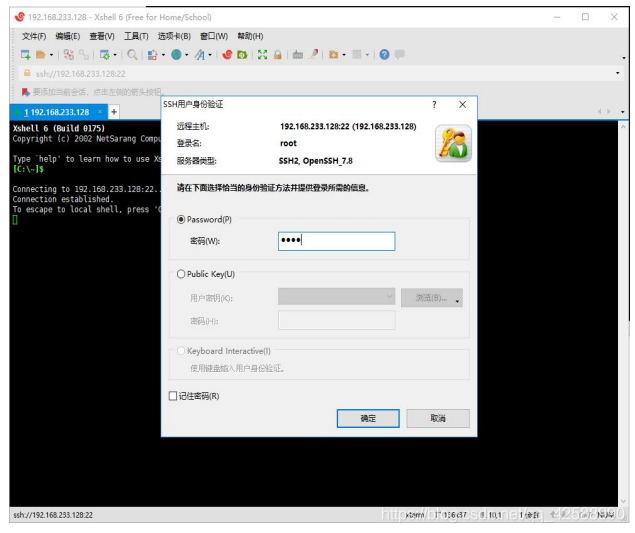This screenshot has height=533, width=635.
Task: Click the terminal vertical scrollbar
Action: point(623,314)
